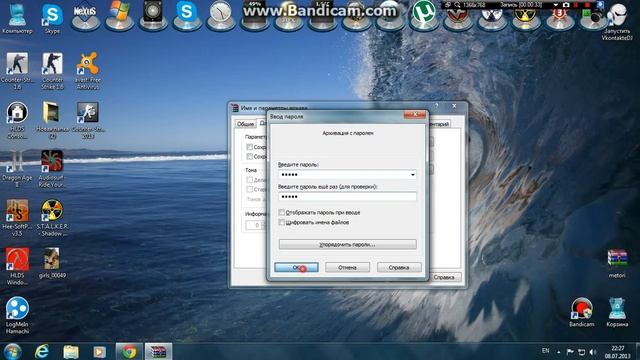Screen dimensions: 640x360
Task: Launch uTorrent from the dock
Action: coord(423,16)
